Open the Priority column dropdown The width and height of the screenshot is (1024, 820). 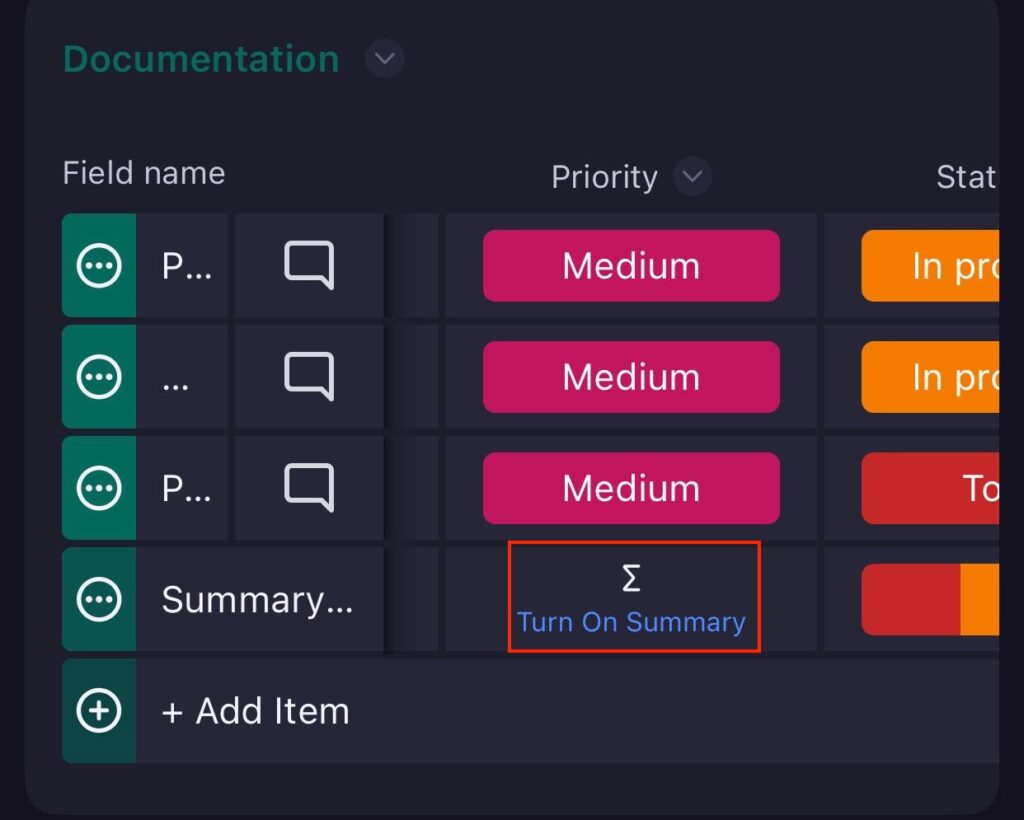[x=690, y=177]
